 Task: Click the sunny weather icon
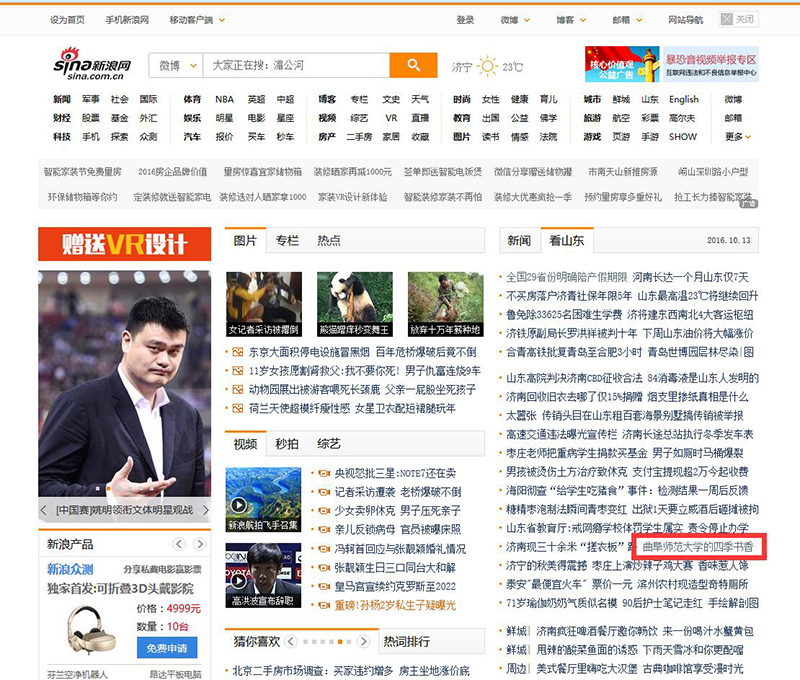(487, 66)
